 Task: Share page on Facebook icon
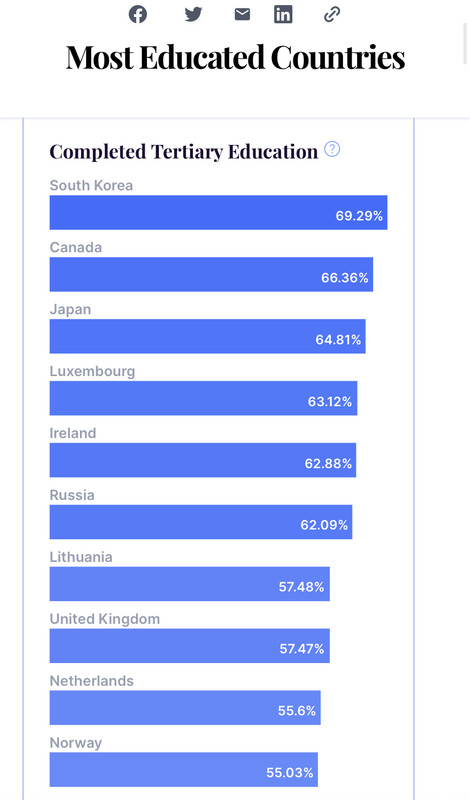pos(138,14)
